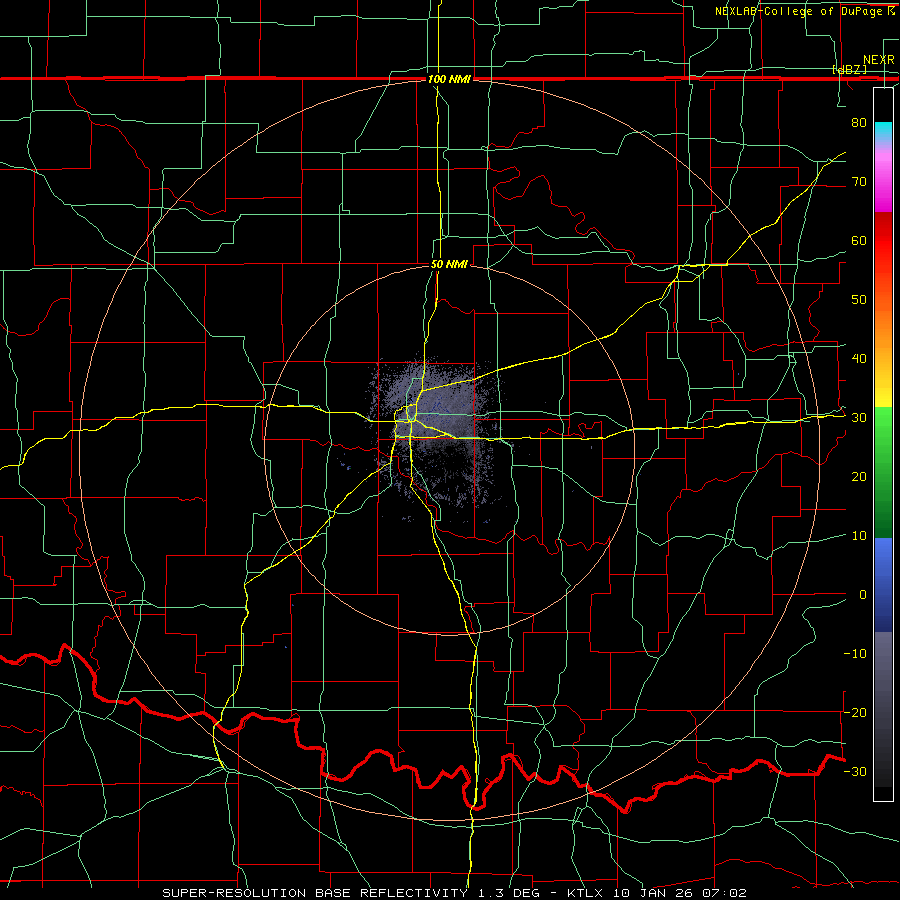This screenshot has width=900, height=900.
Task: Click the "80" value on dBZ scale
Action: pyautogui.click(x=859, y=122)
